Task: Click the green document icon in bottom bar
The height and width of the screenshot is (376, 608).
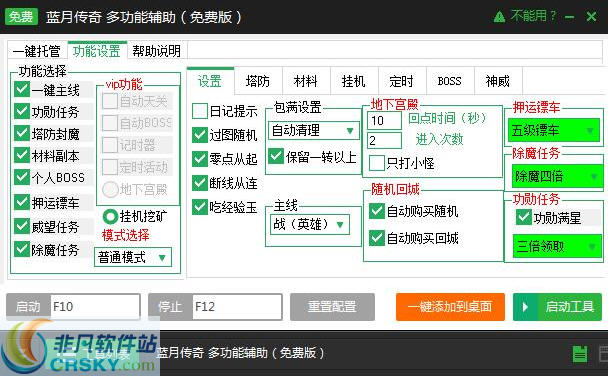Action: coord(580,354)
